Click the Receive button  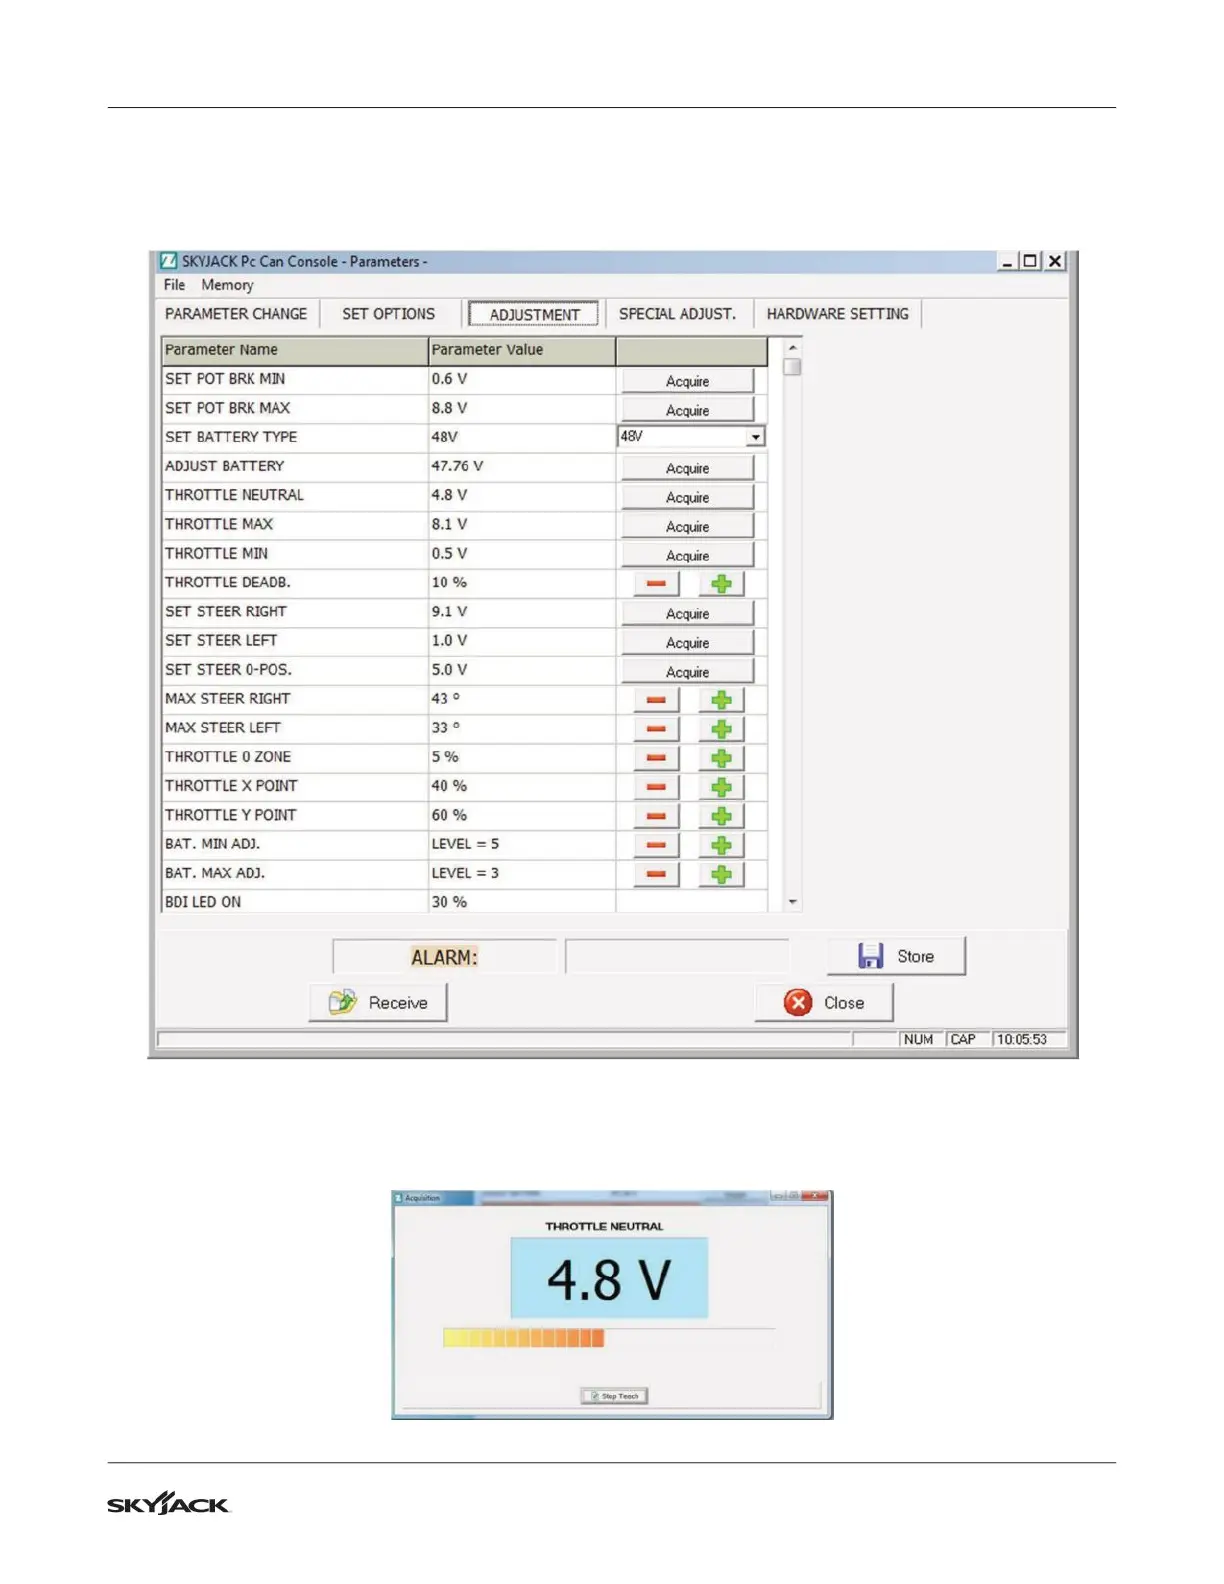point(377,1002)
